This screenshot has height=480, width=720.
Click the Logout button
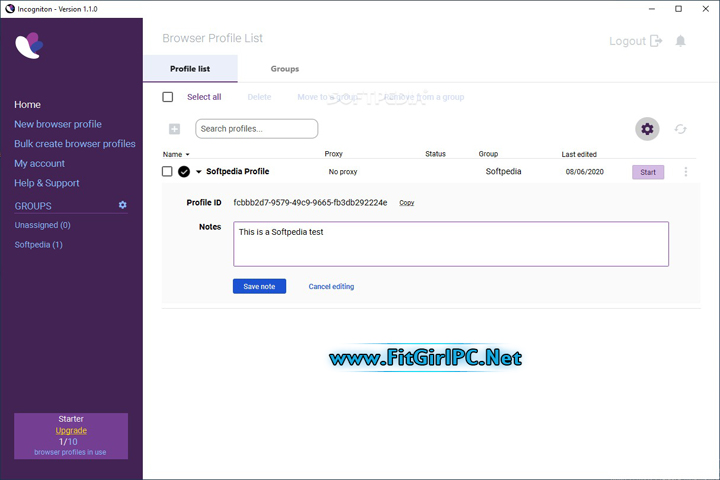(636, 41)
